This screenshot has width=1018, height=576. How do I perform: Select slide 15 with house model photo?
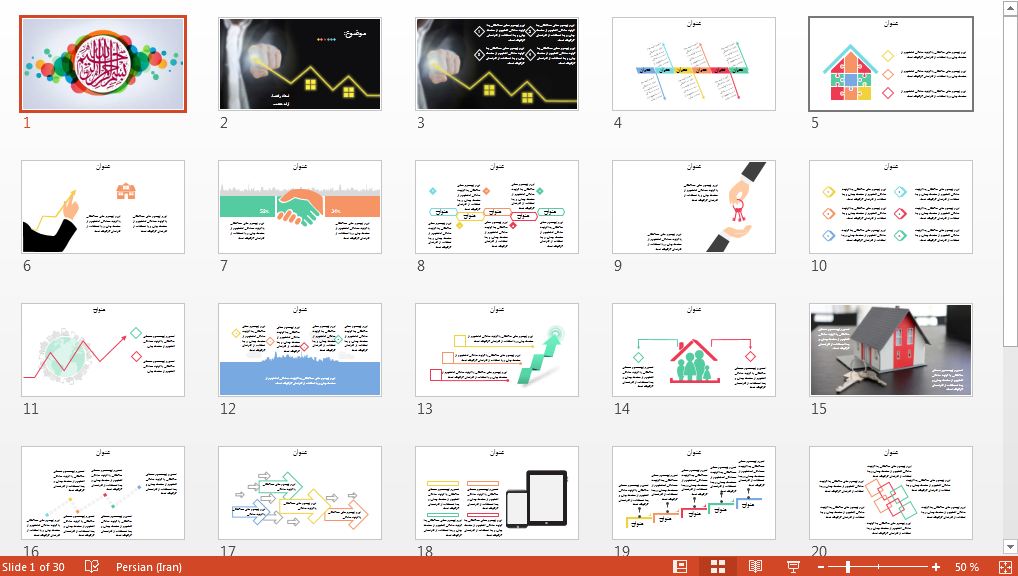[x=890, y=350]
